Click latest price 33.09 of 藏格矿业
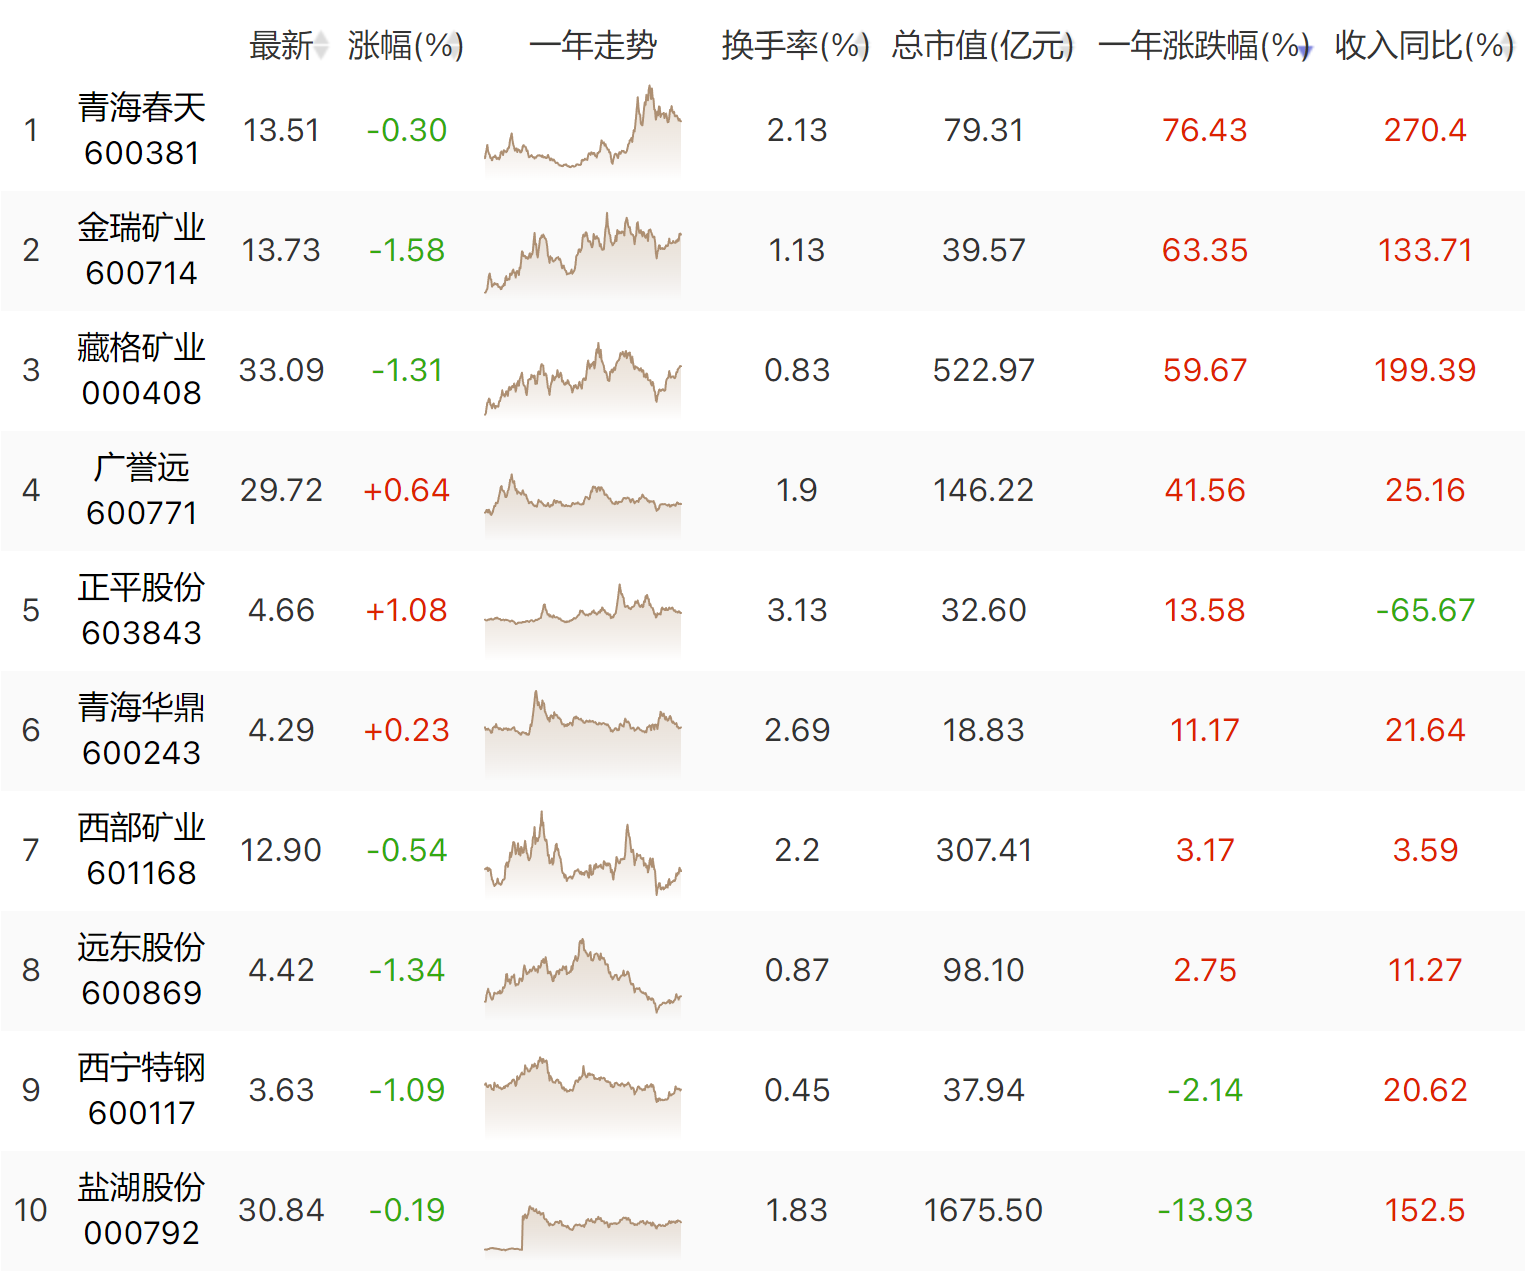This screenshot has height=1272, width=1525. pyautogui.click(x=281, y=370)
